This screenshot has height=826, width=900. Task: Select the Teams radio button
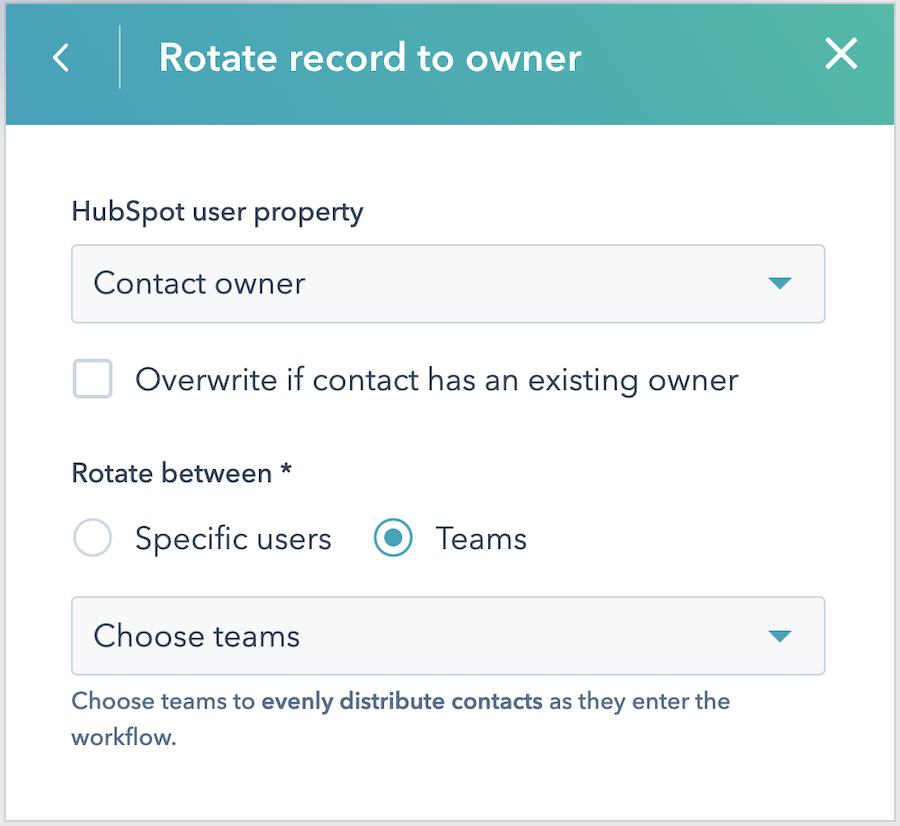click(x=393, y=538)
